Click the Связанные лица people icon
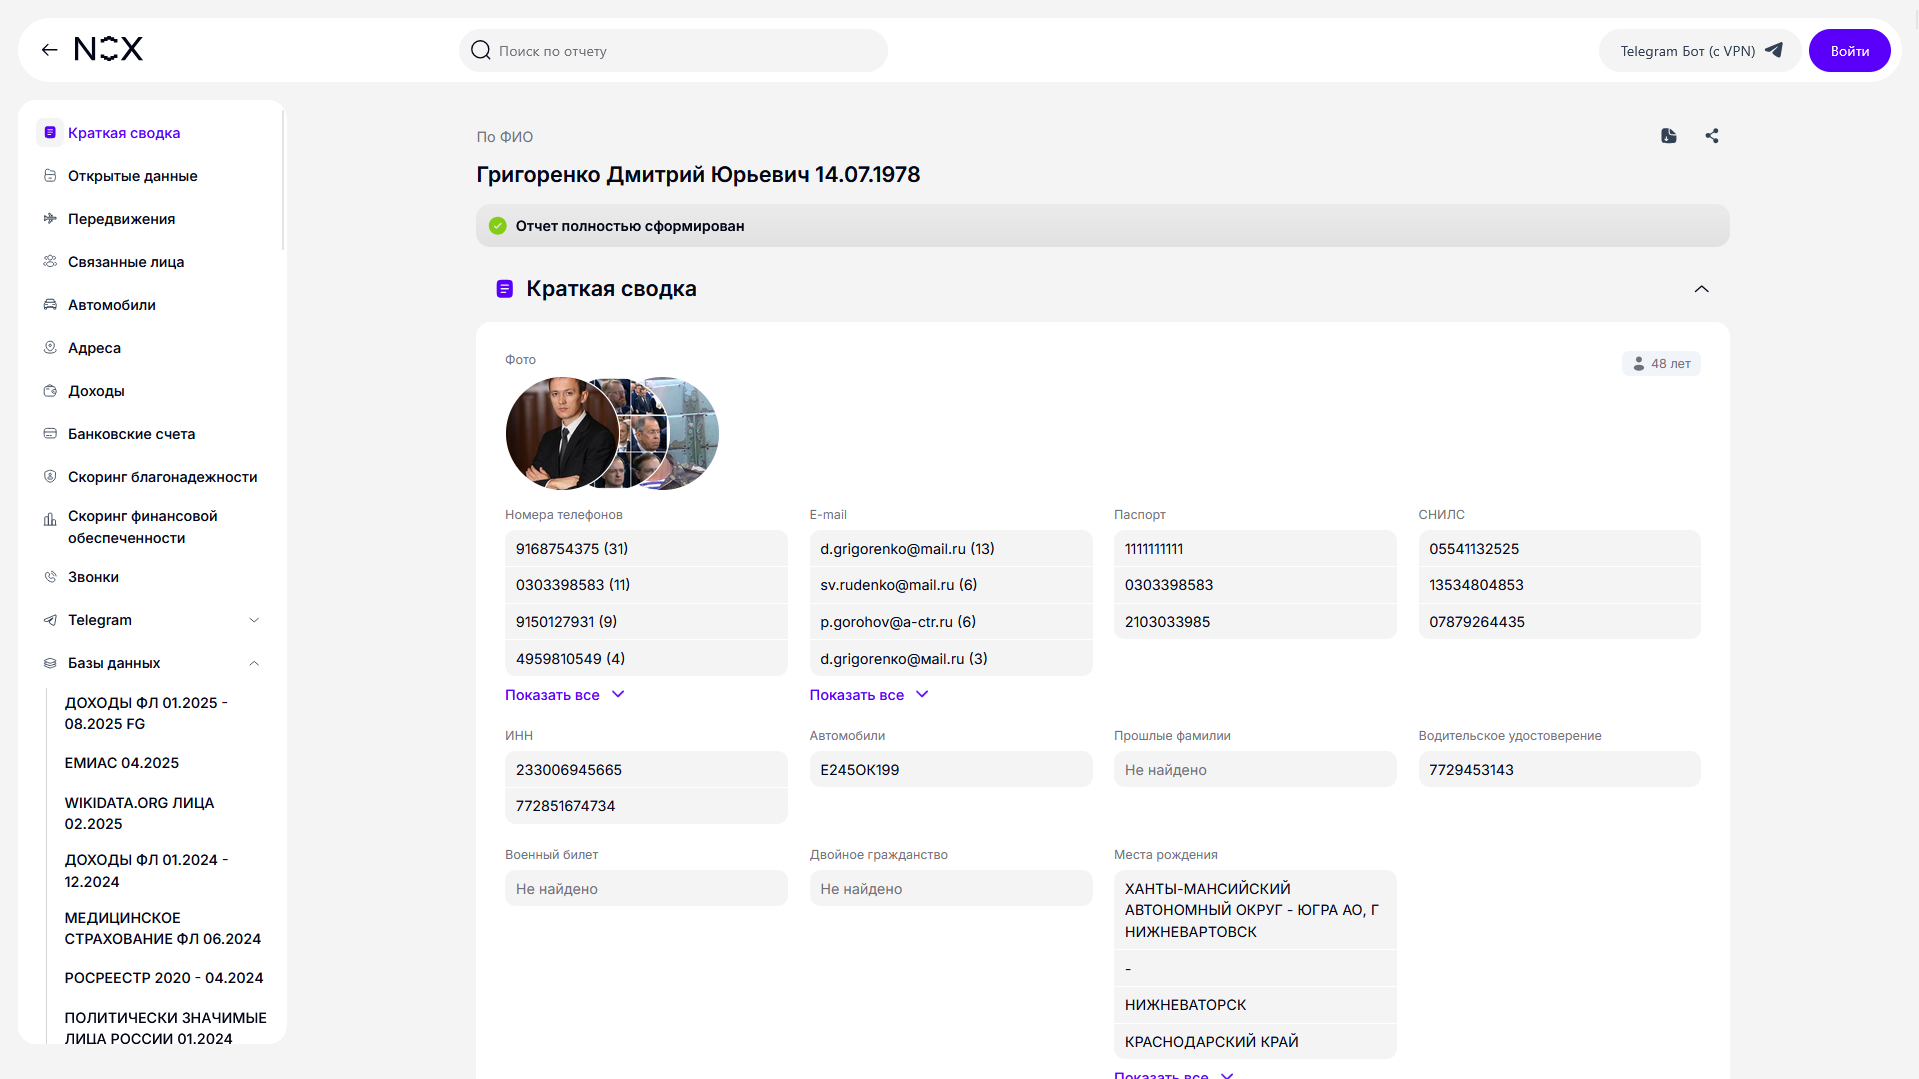Screen dimensions: 1919x1079 click(50, 262)
